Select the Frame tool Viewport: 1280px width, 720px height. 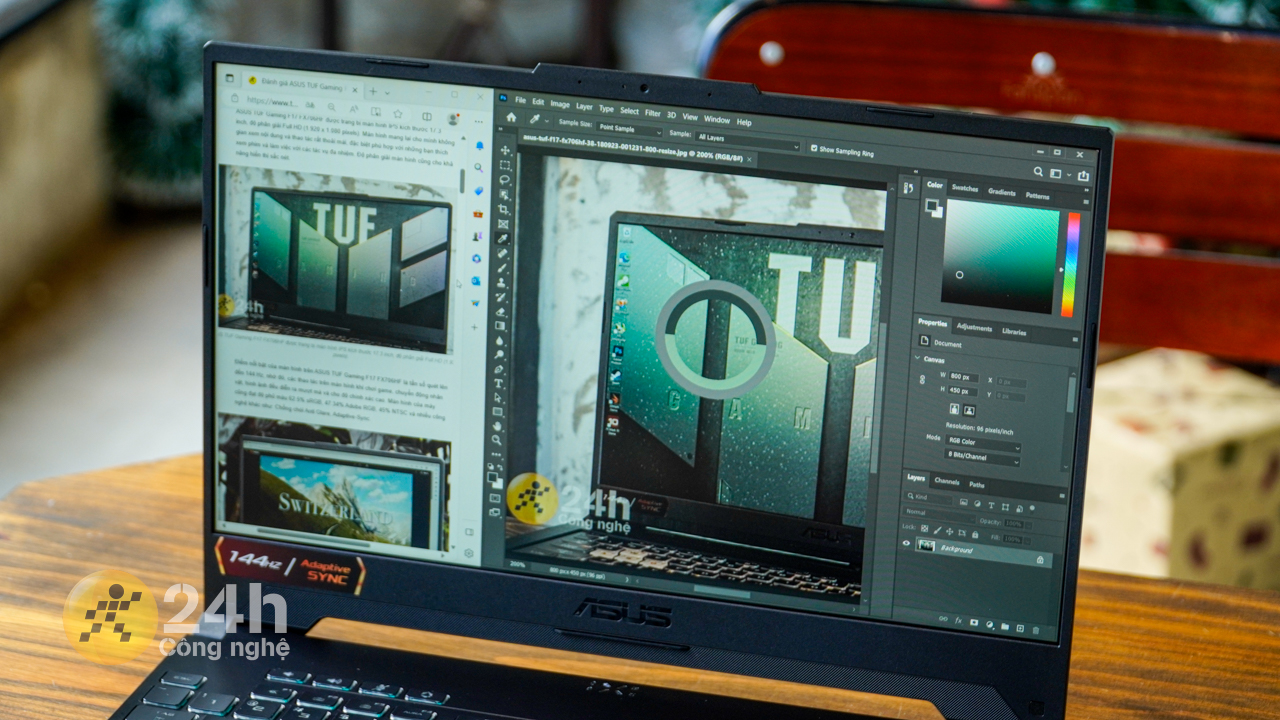click(503, 224)
